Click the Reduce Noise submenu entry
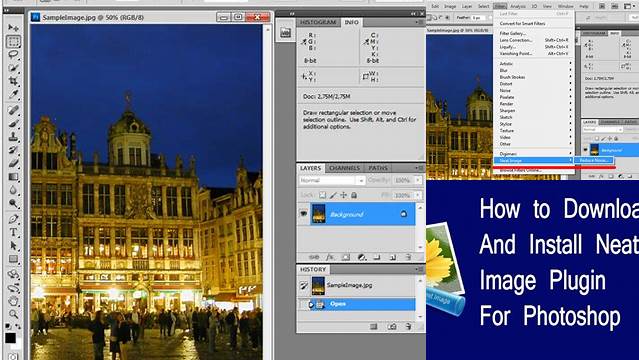 [594, 161]
